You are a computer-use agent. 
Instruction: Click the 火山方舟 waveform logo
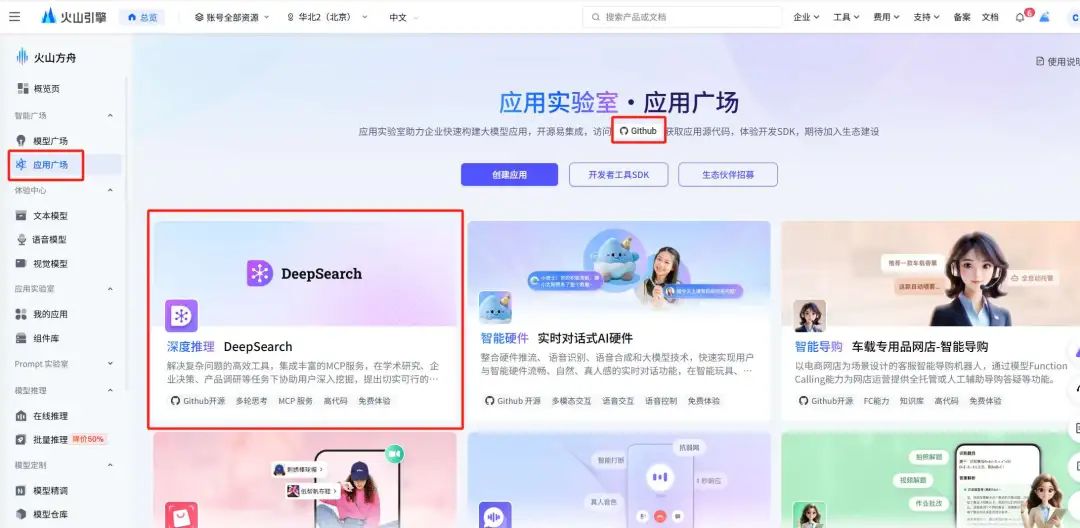(x=22, y=57)
